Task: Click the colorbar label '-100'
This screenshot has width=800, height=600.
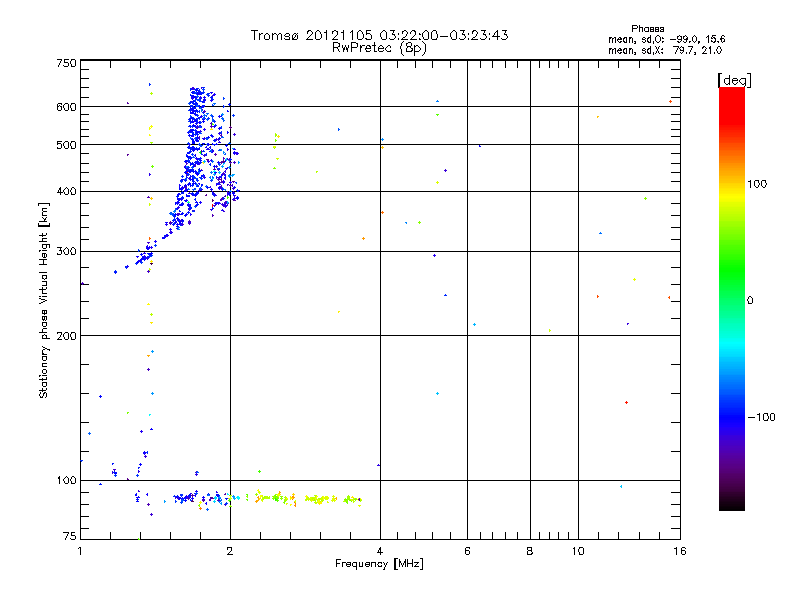Action: (761, 417)
